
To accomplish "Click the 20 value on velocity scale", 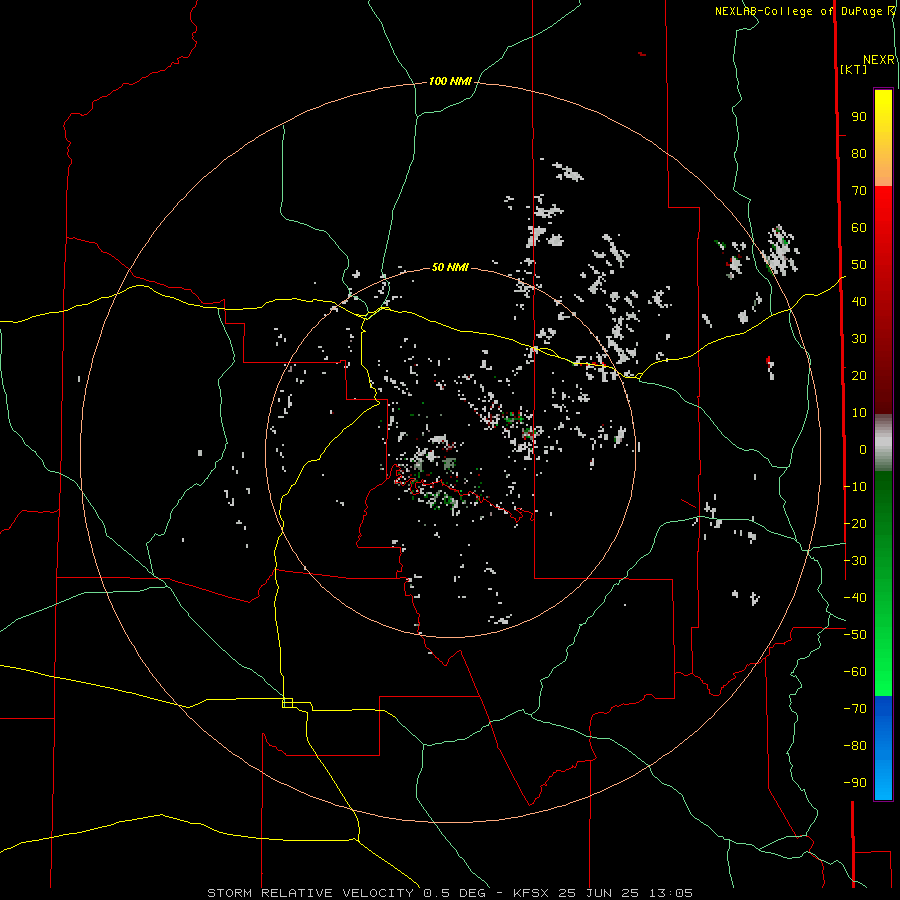I will [859, 375].
